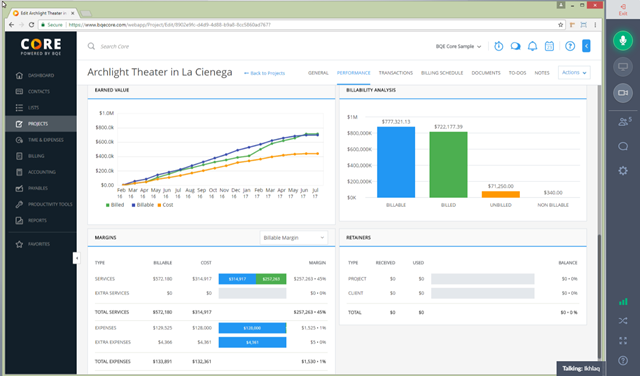Click the Extra Expenses margin bar
Image resolution: width=640 pixels, height=376 pixels.
pyautogui.click(x=252, y=342)
